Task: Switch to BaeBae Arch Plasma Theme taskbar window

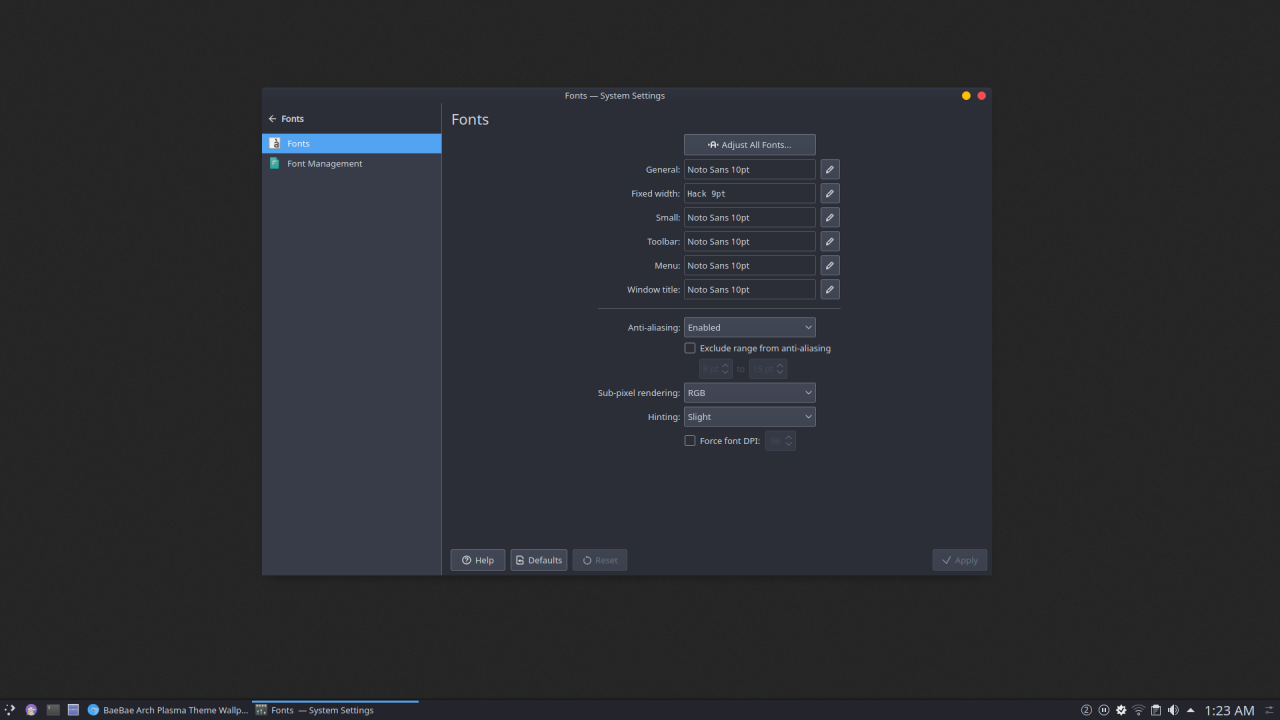Action: (x=167, y=710)
